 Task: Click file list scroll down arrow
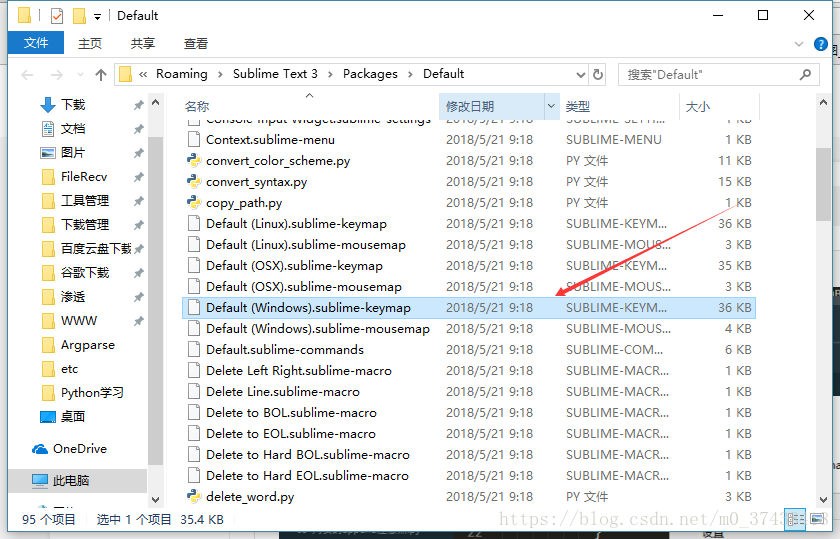(x=823, y=499)
